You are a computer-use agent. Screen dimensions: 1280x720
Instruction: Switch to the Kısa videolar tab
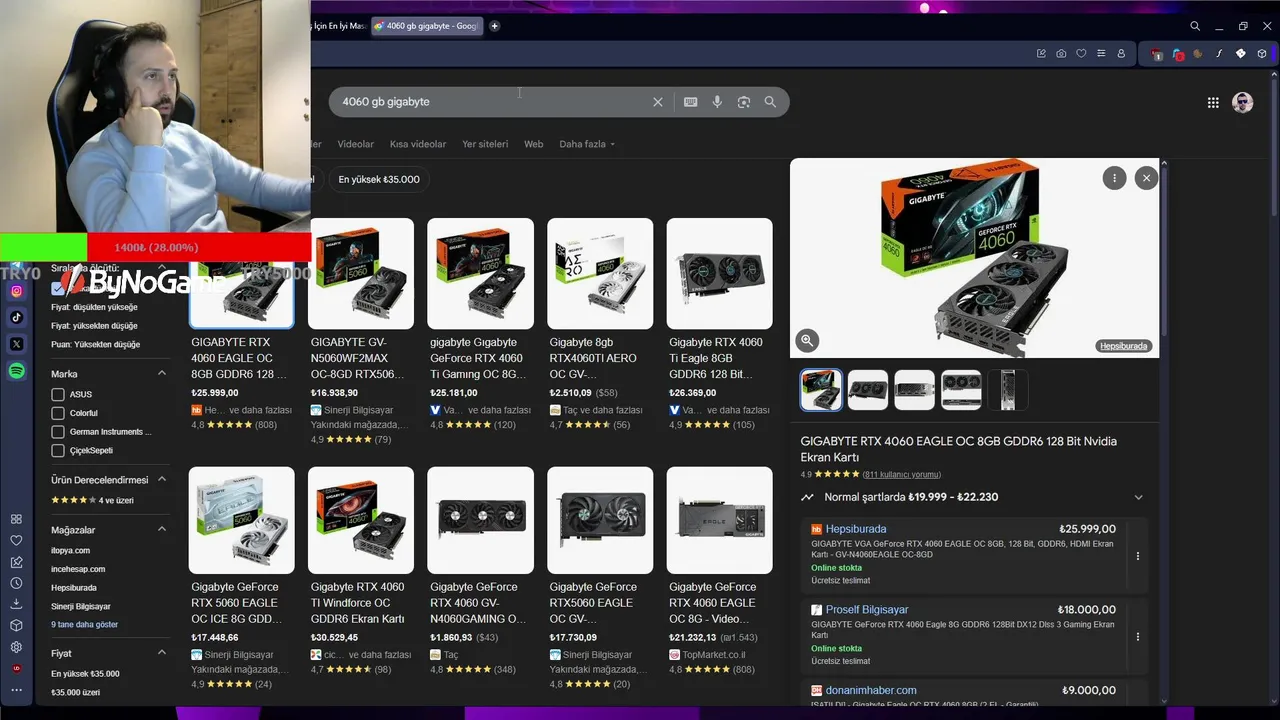[418, 144]
